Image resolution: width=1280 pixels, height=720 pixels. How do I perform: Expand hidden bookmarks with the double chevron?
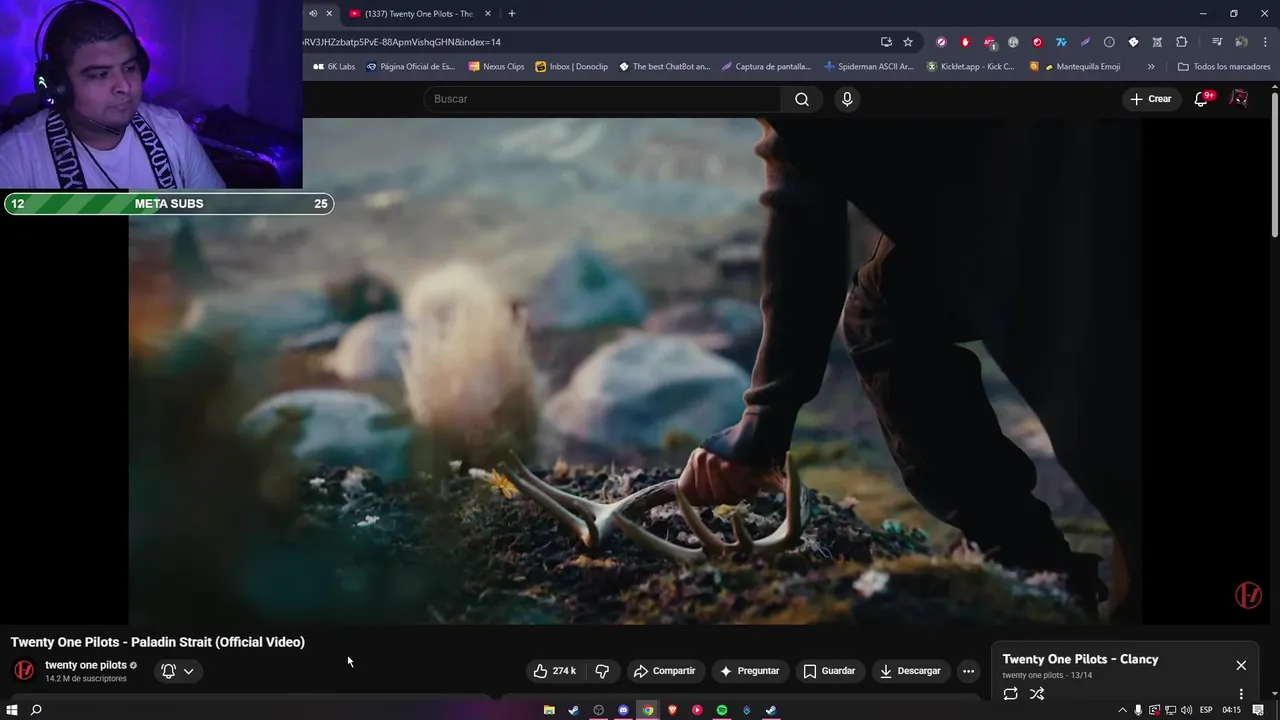(x=1151, y=67)
